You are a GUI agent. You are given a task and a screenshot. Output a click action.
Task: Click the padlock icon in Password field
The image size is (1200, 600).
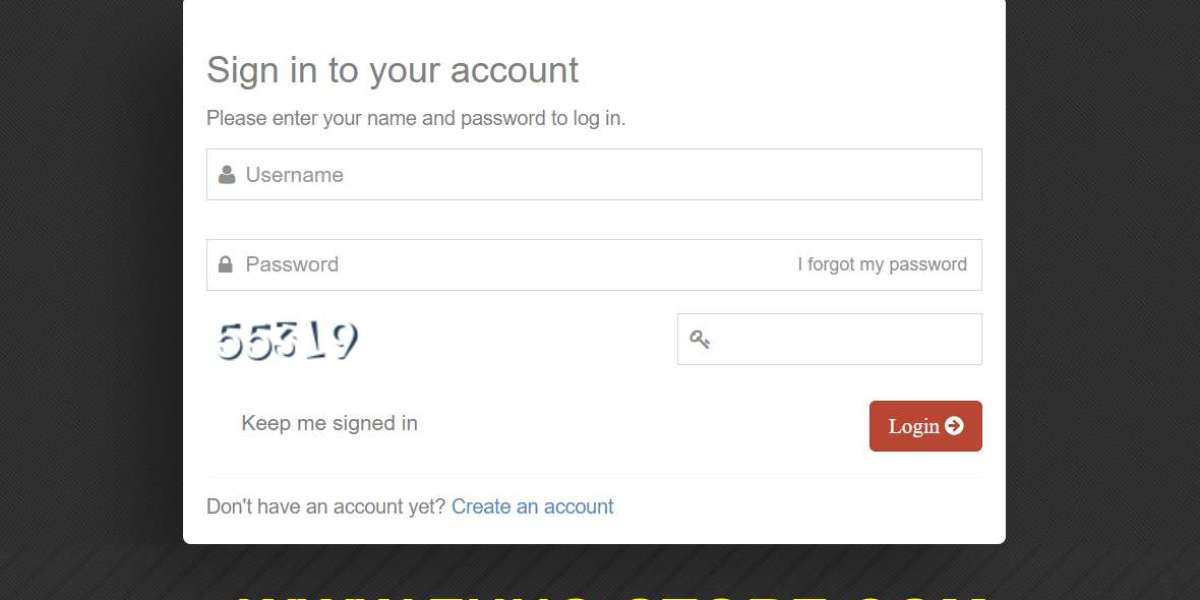(226, 265)
